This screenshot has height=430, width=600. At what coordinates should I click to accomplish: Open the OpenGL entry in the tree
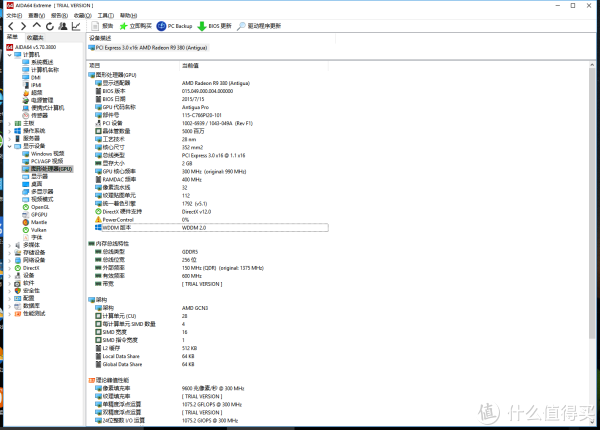click(x=36, y=207)
